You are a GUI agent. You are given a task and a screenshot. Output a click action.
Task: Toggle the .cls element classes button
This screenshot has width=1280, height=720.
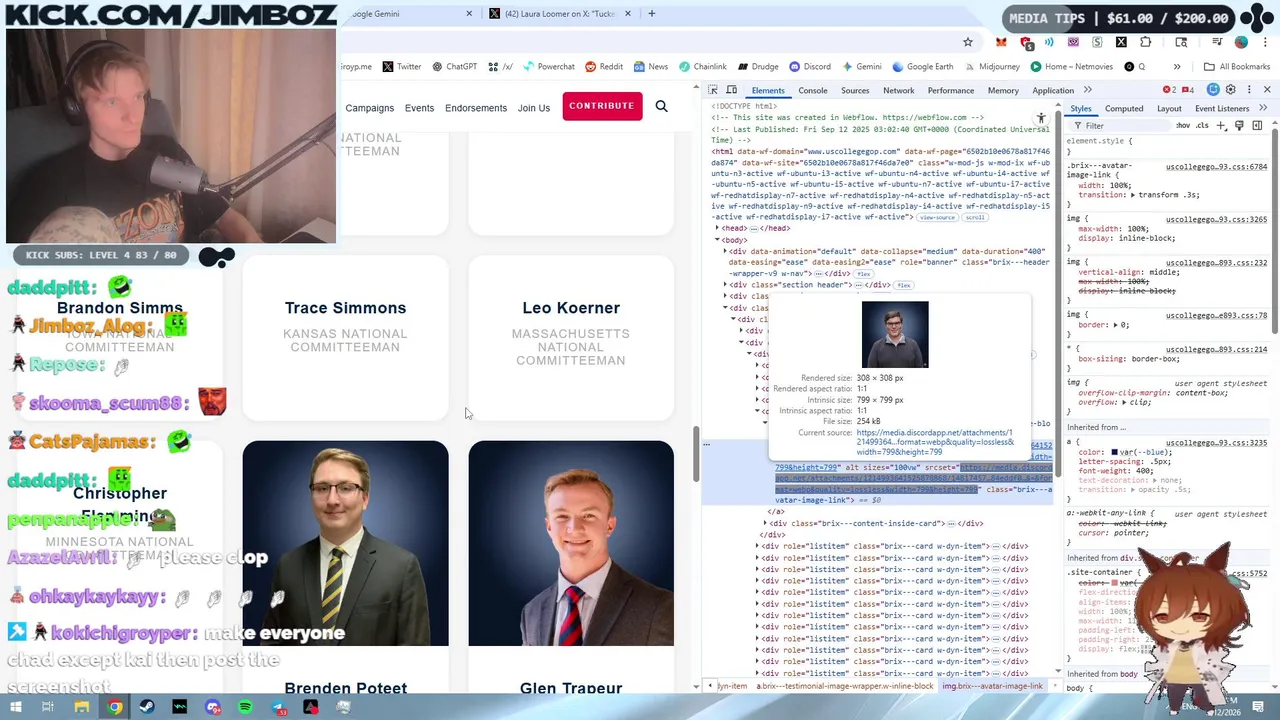click(x=1203, y=126)
